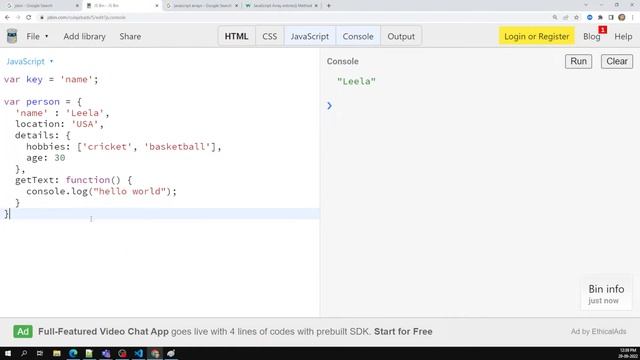Screen dimensions: 640x360
Task: Open the File menu dropdown
Action: 37,36
